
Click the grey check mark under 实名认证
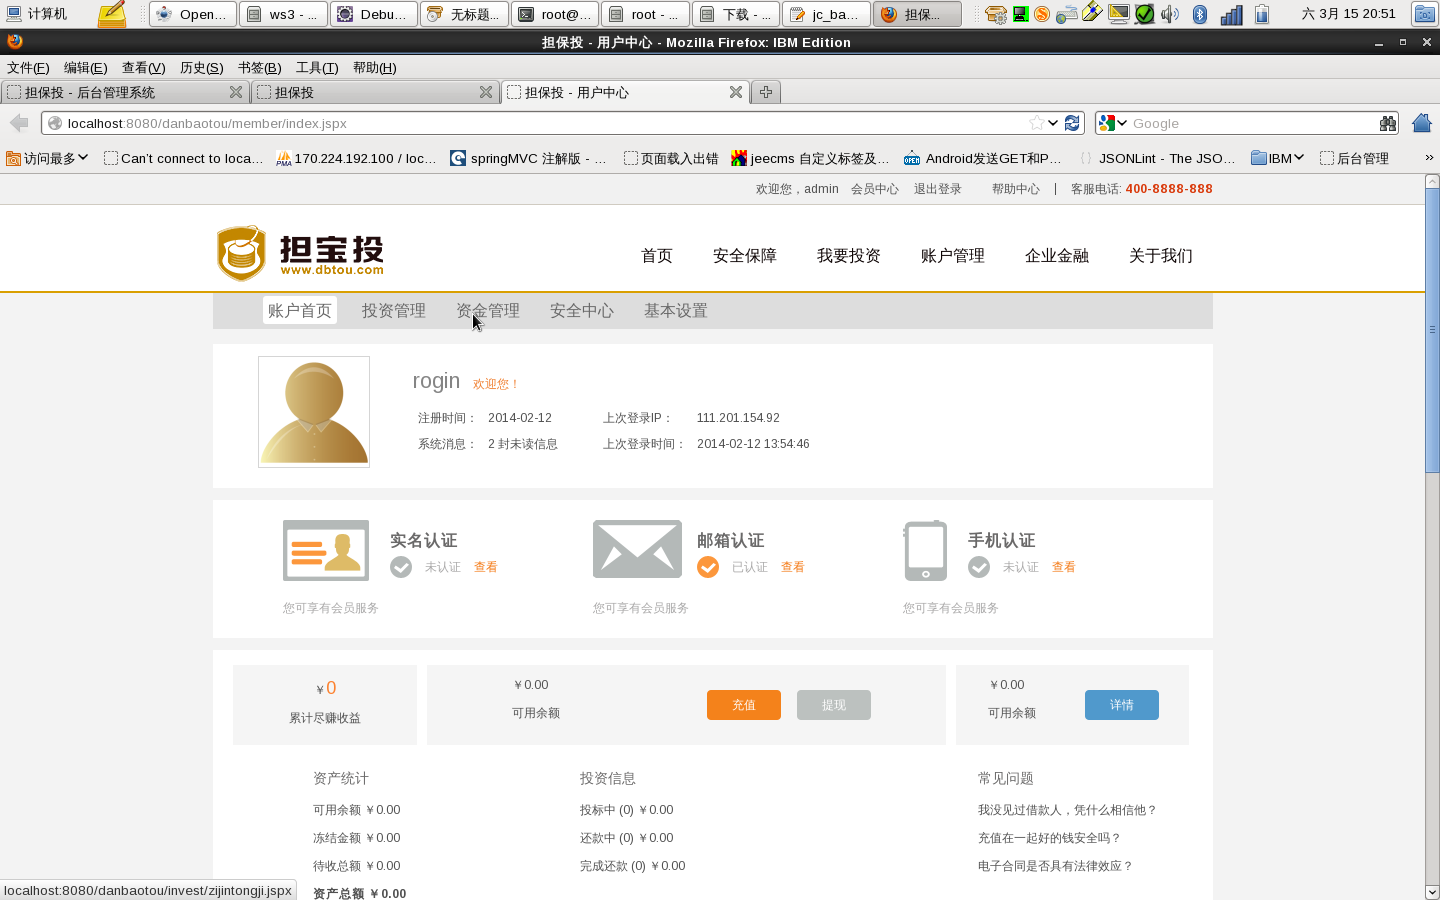[x=401, y=567]
